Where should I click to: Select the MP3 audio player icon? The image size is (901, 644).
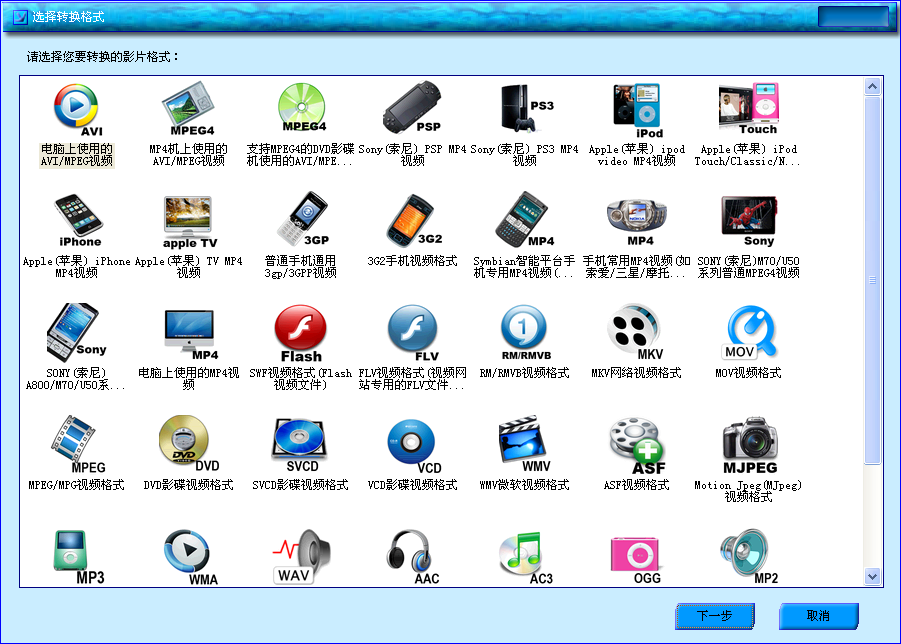pyautogui.click(x=79, y=557)
